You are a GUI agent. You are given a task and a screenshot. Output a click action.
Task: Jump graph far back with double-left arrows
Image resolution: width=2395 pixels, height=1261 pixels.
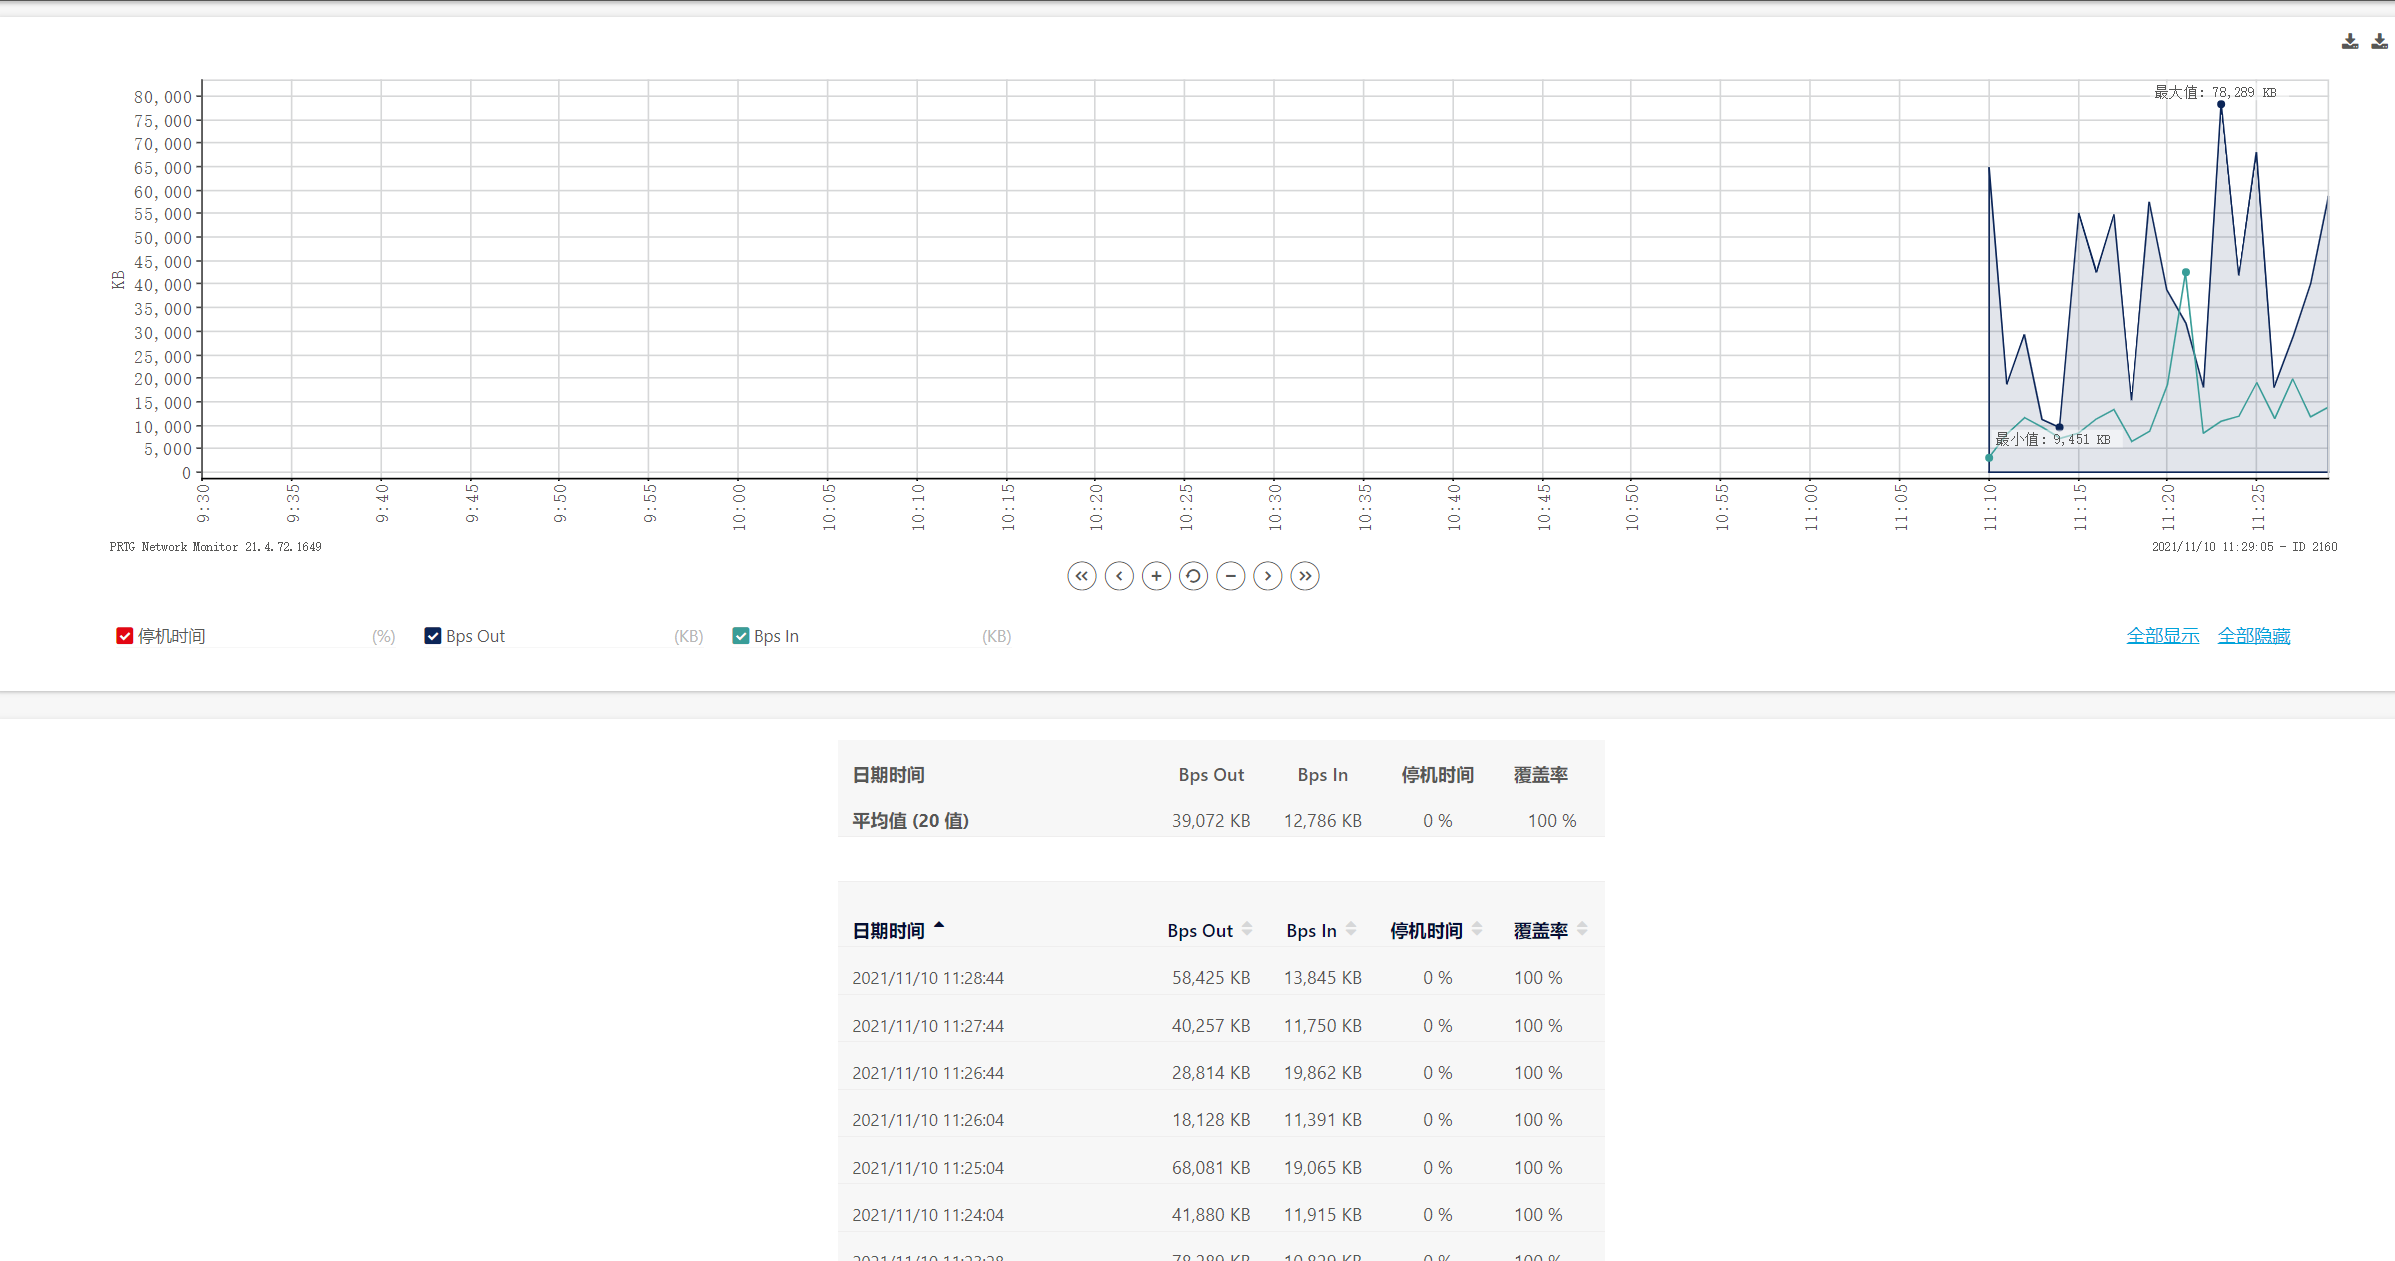[x=1082, y=576]
